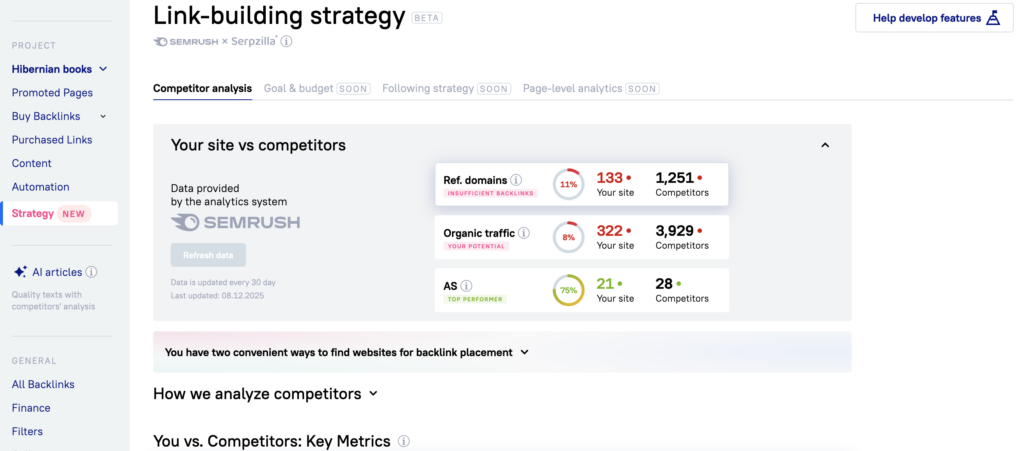Go to Promoted Pages link
1024x451 pixels.
pyautogui.click(x=52, y=93)
